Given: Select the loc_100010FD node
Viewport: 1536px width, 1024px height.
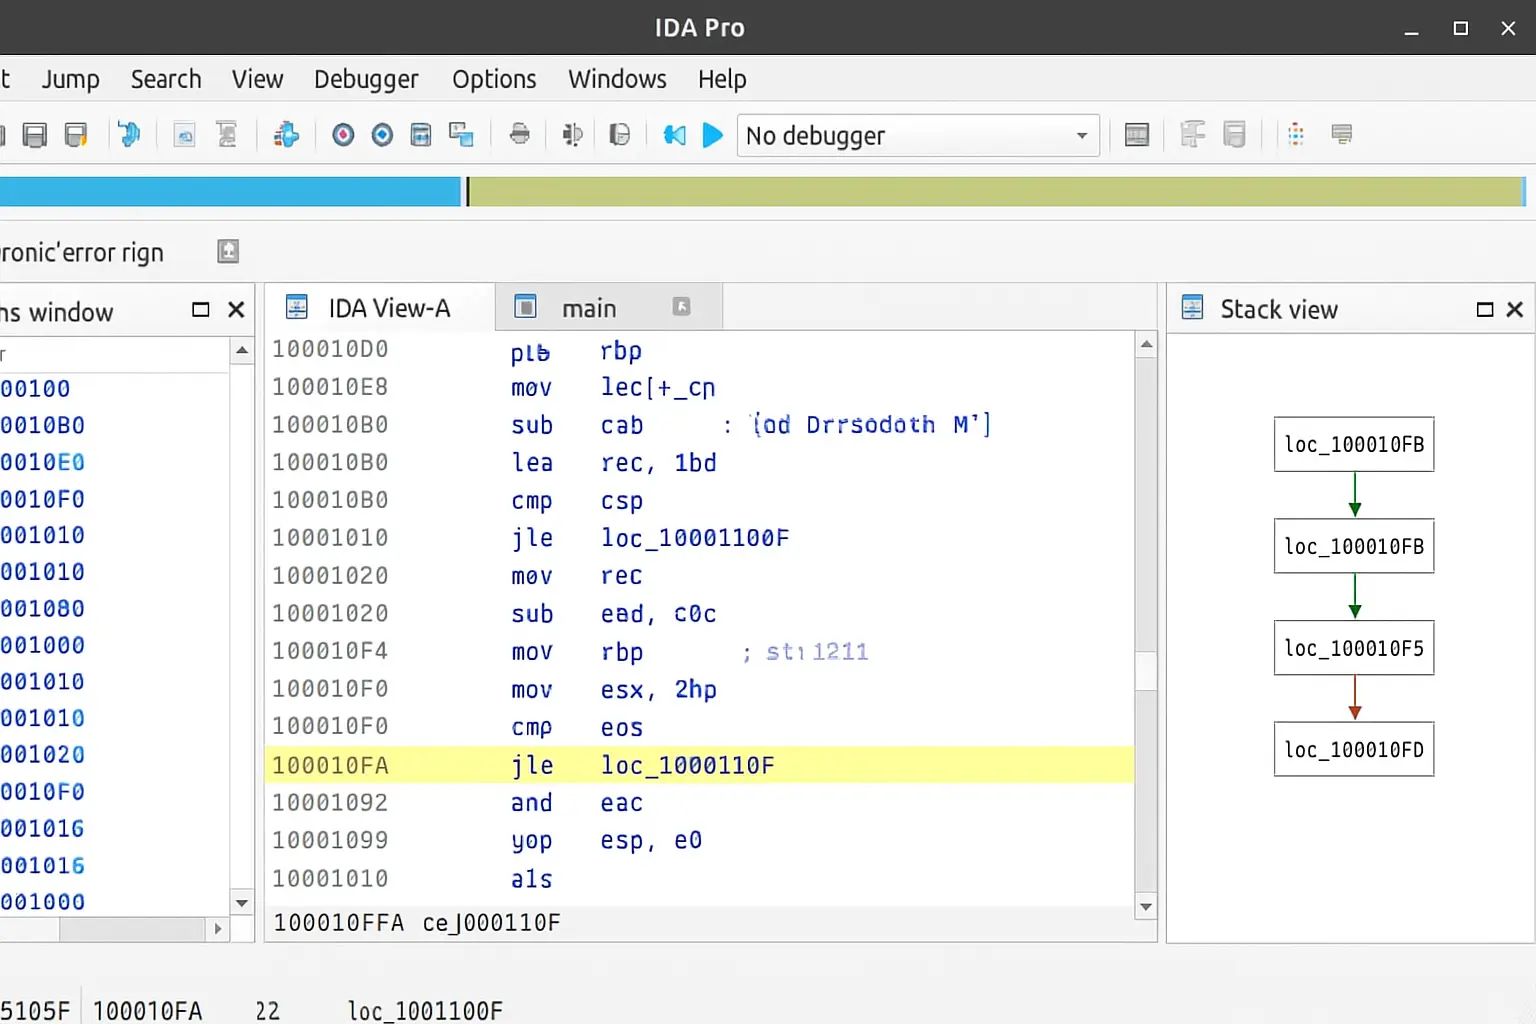Looking at the screenshot, I should [1354, 749].
